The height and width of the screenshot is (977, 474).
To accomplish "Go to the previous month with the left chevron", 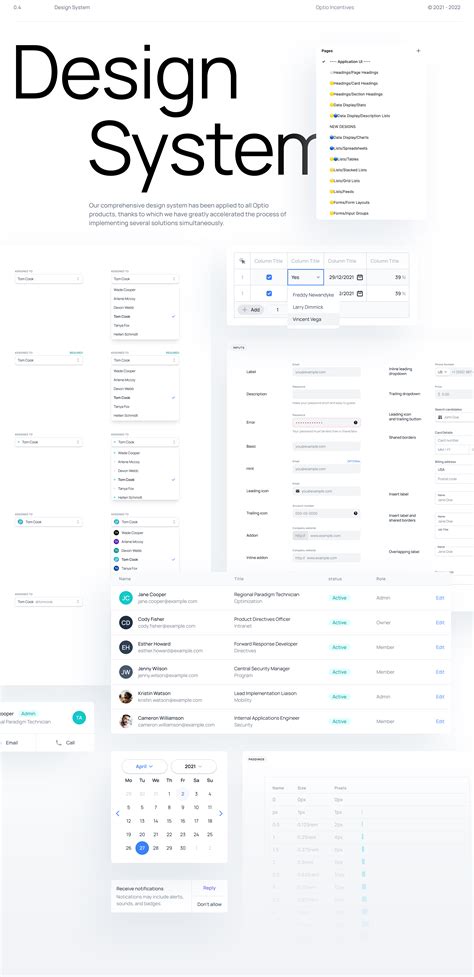I will click(118, 813).
